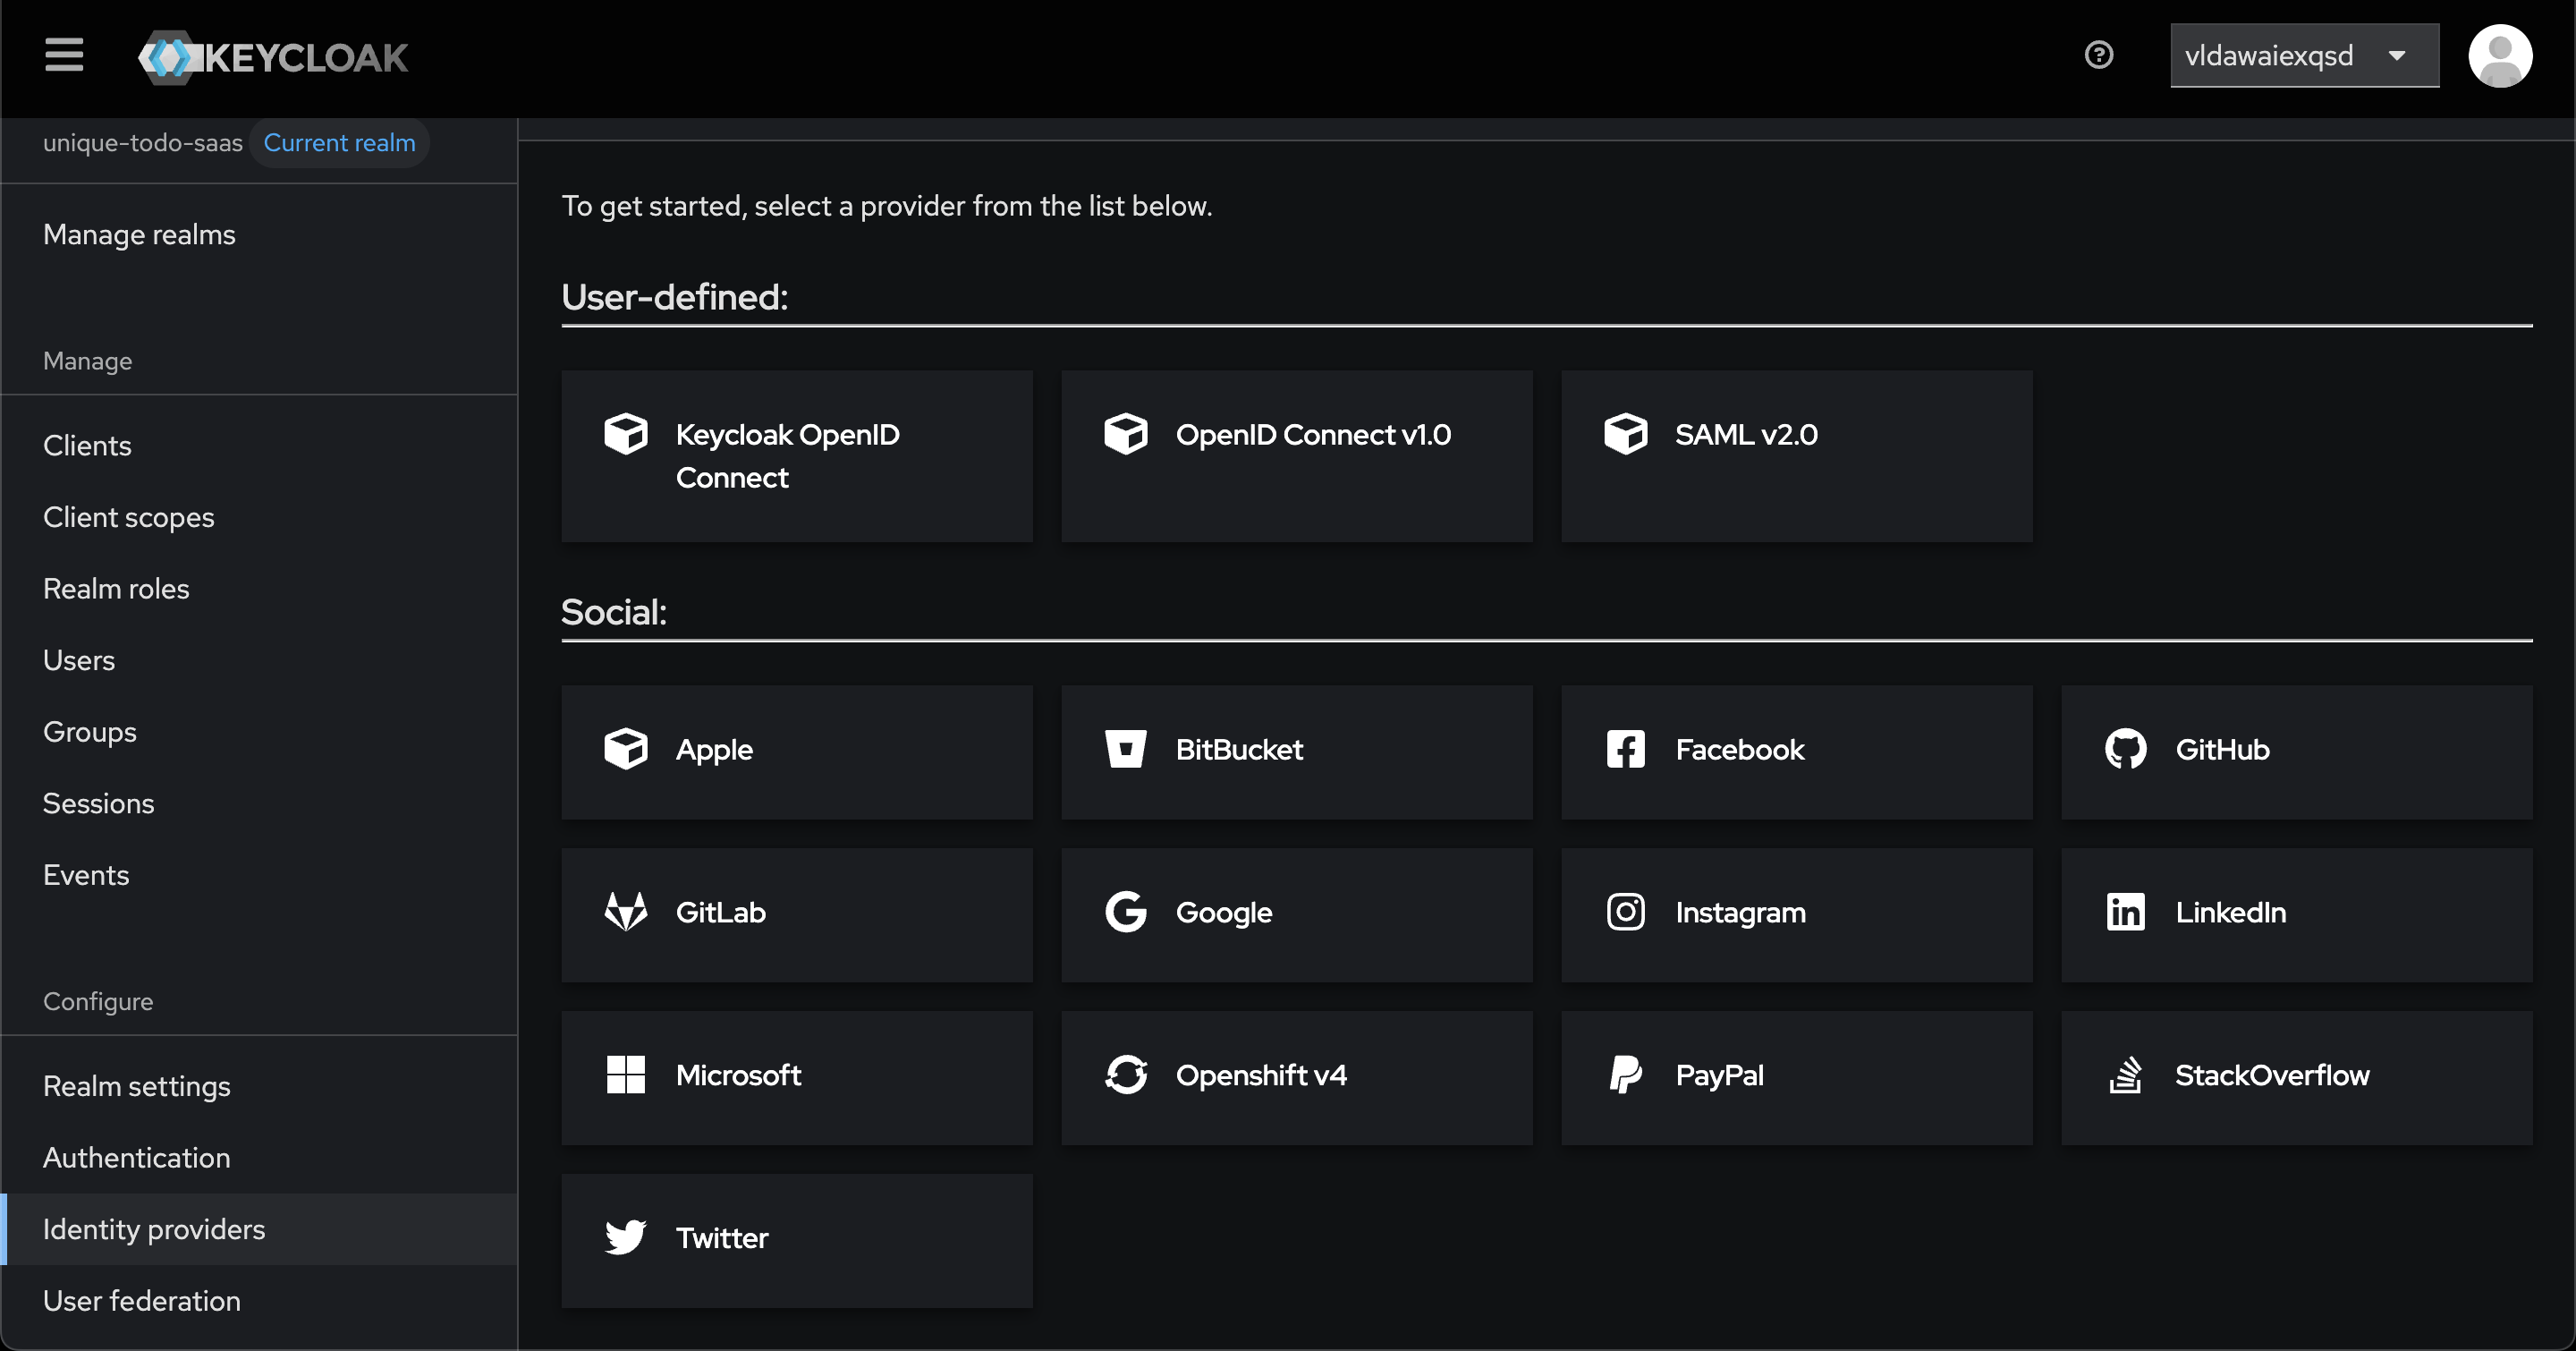Choose the LinkedIn provider name
2576x1351 pixels.
(x=2231, y=912)
